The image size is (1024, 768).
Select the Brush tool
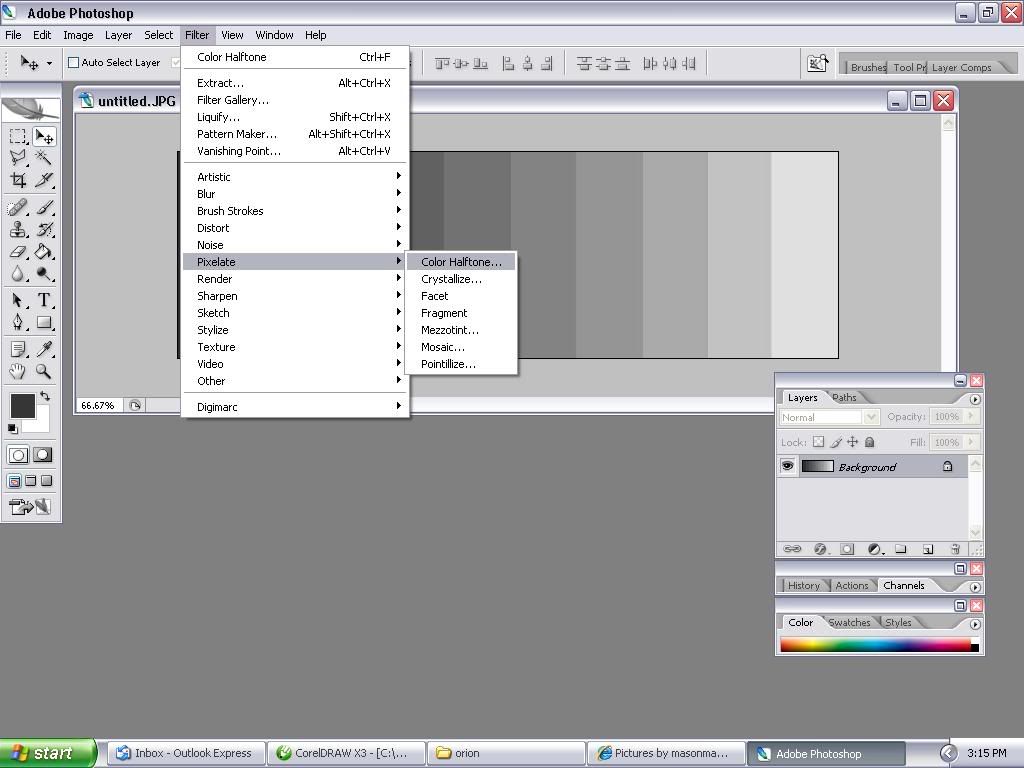click(x=44, y=208)
